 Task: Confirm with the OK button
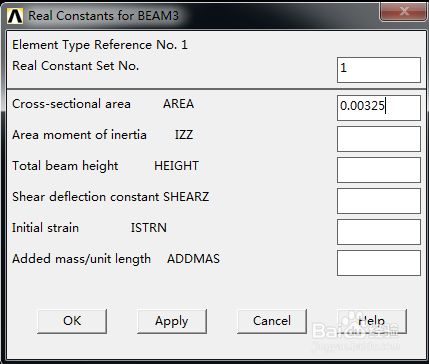pyautogui.click(x=72, y=321)
